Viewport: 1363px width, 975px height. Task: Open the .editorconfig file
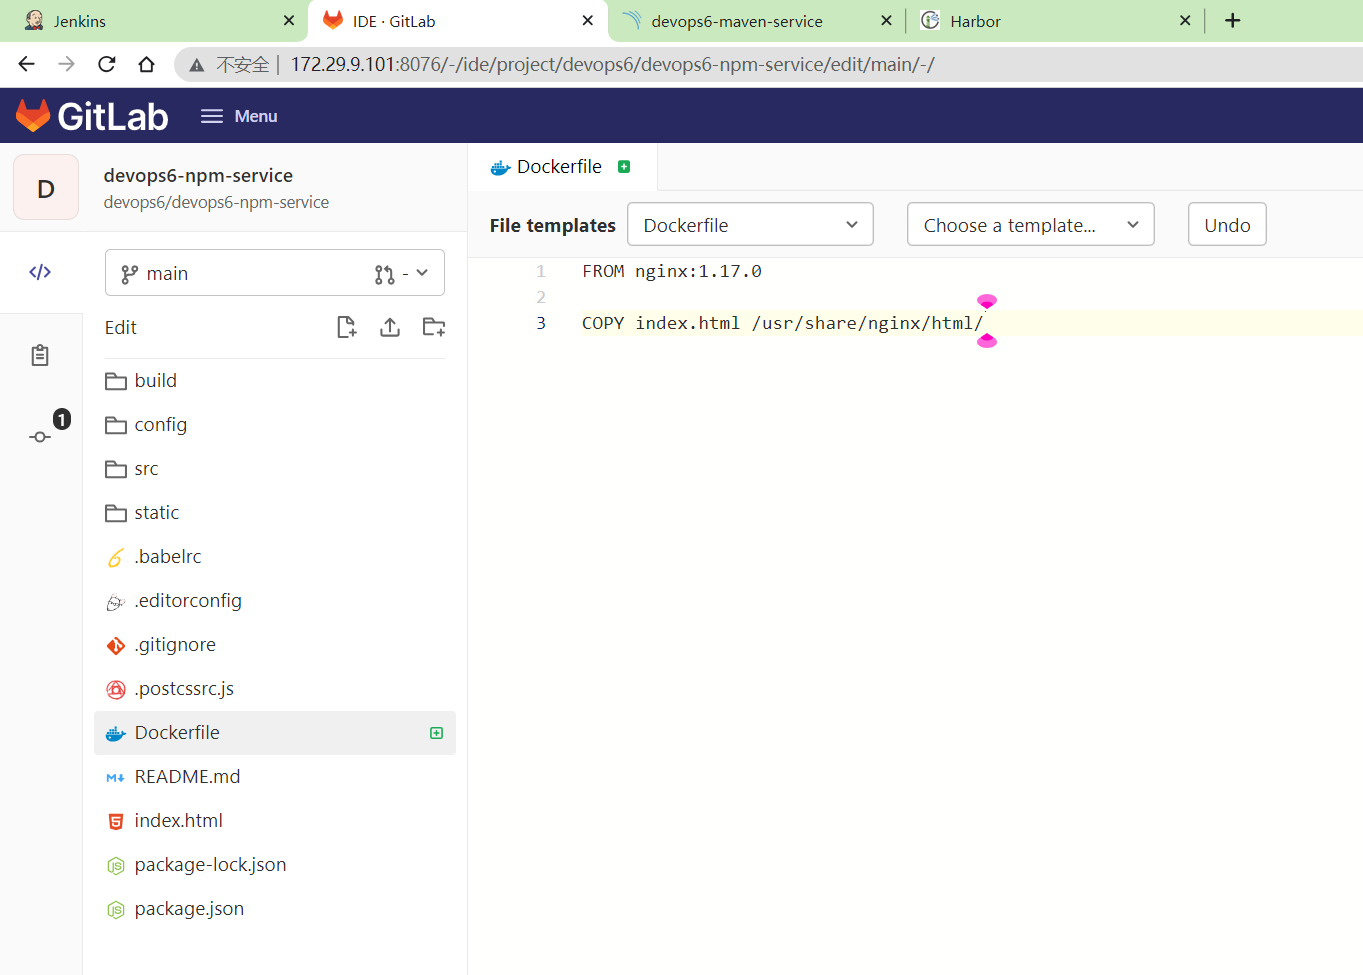coord(275,601)
